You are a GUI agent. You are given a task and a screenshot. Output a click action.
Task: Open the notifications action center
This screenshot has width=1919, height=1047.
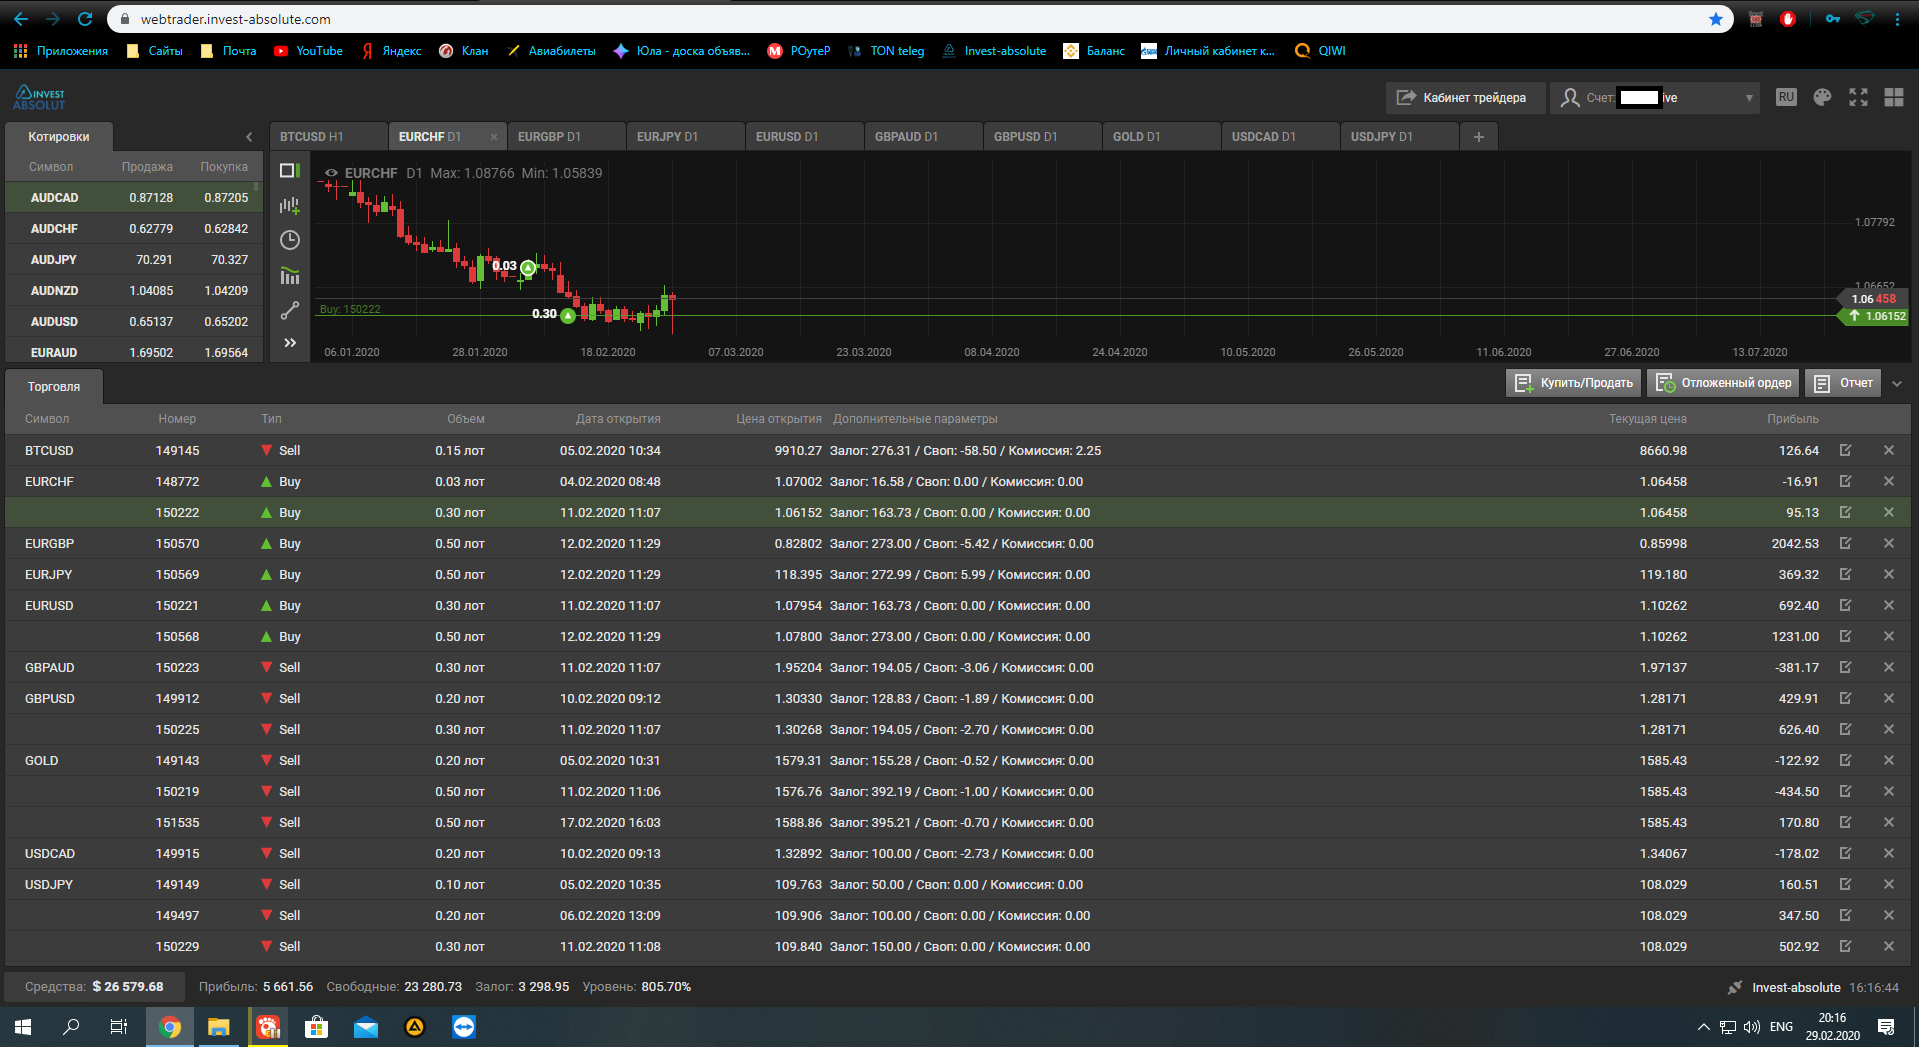click(1886, 1027)
